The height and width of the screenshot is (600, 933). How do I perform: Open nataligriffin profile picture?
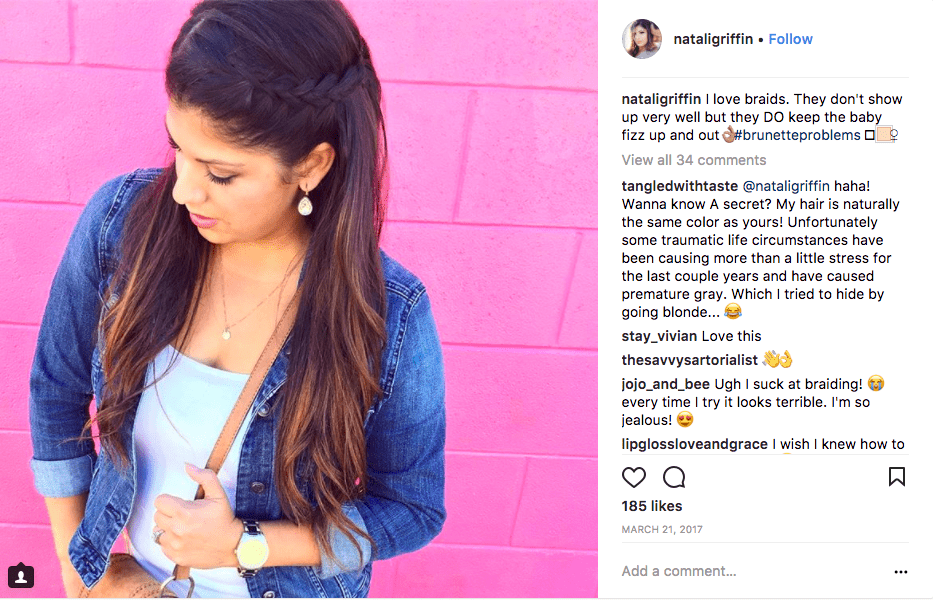click(x=642, y=39)
